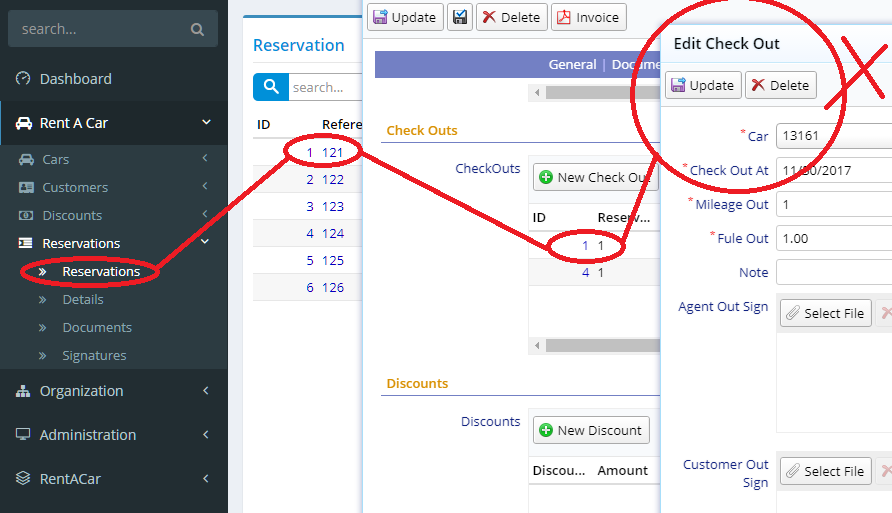Screen dimensions: 892x513
Task: Click the Cars car icon in sidebar
Action: pos(26,159)
